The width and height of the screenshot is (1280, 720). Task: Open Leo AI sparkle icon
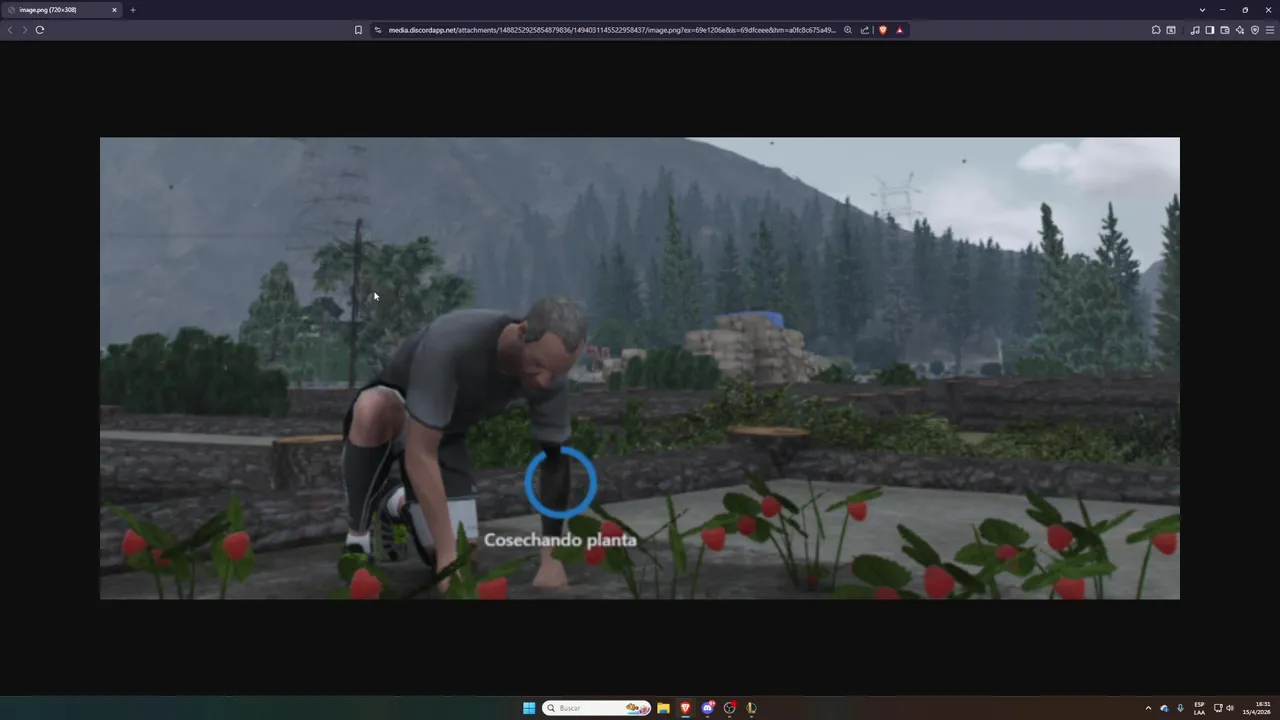(x=1240, y=30)
